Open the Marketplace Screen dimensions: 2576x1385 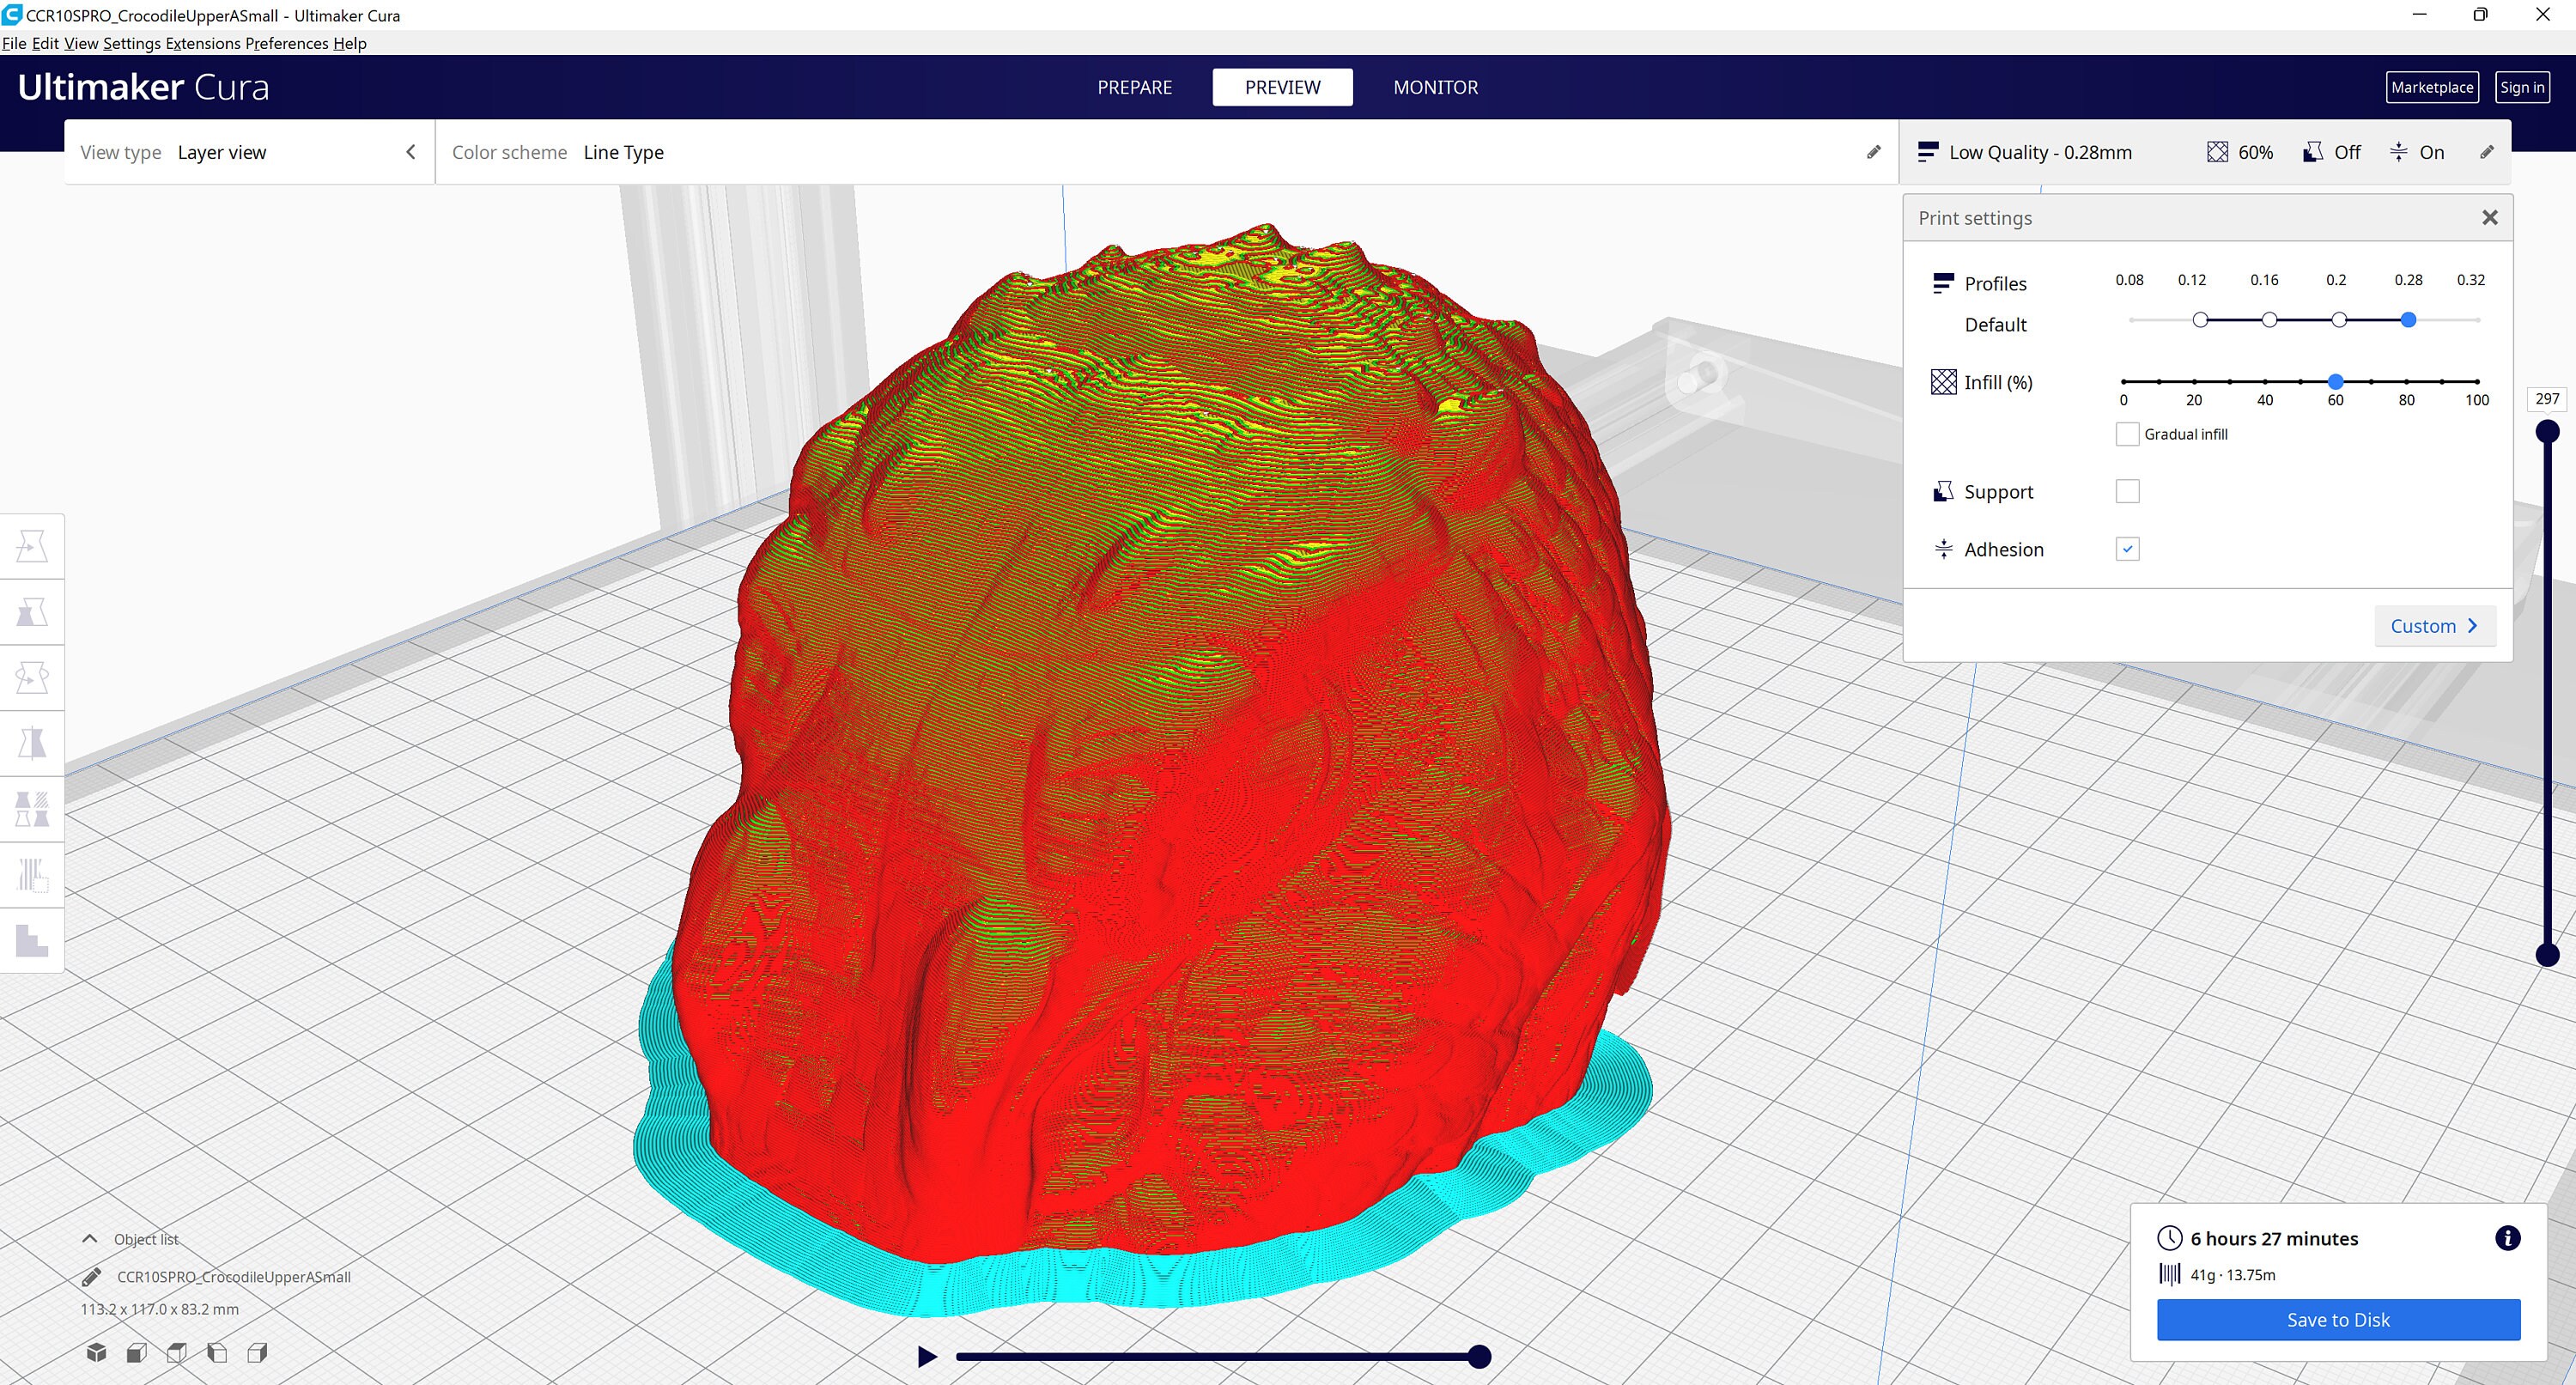pos(2432,87)
